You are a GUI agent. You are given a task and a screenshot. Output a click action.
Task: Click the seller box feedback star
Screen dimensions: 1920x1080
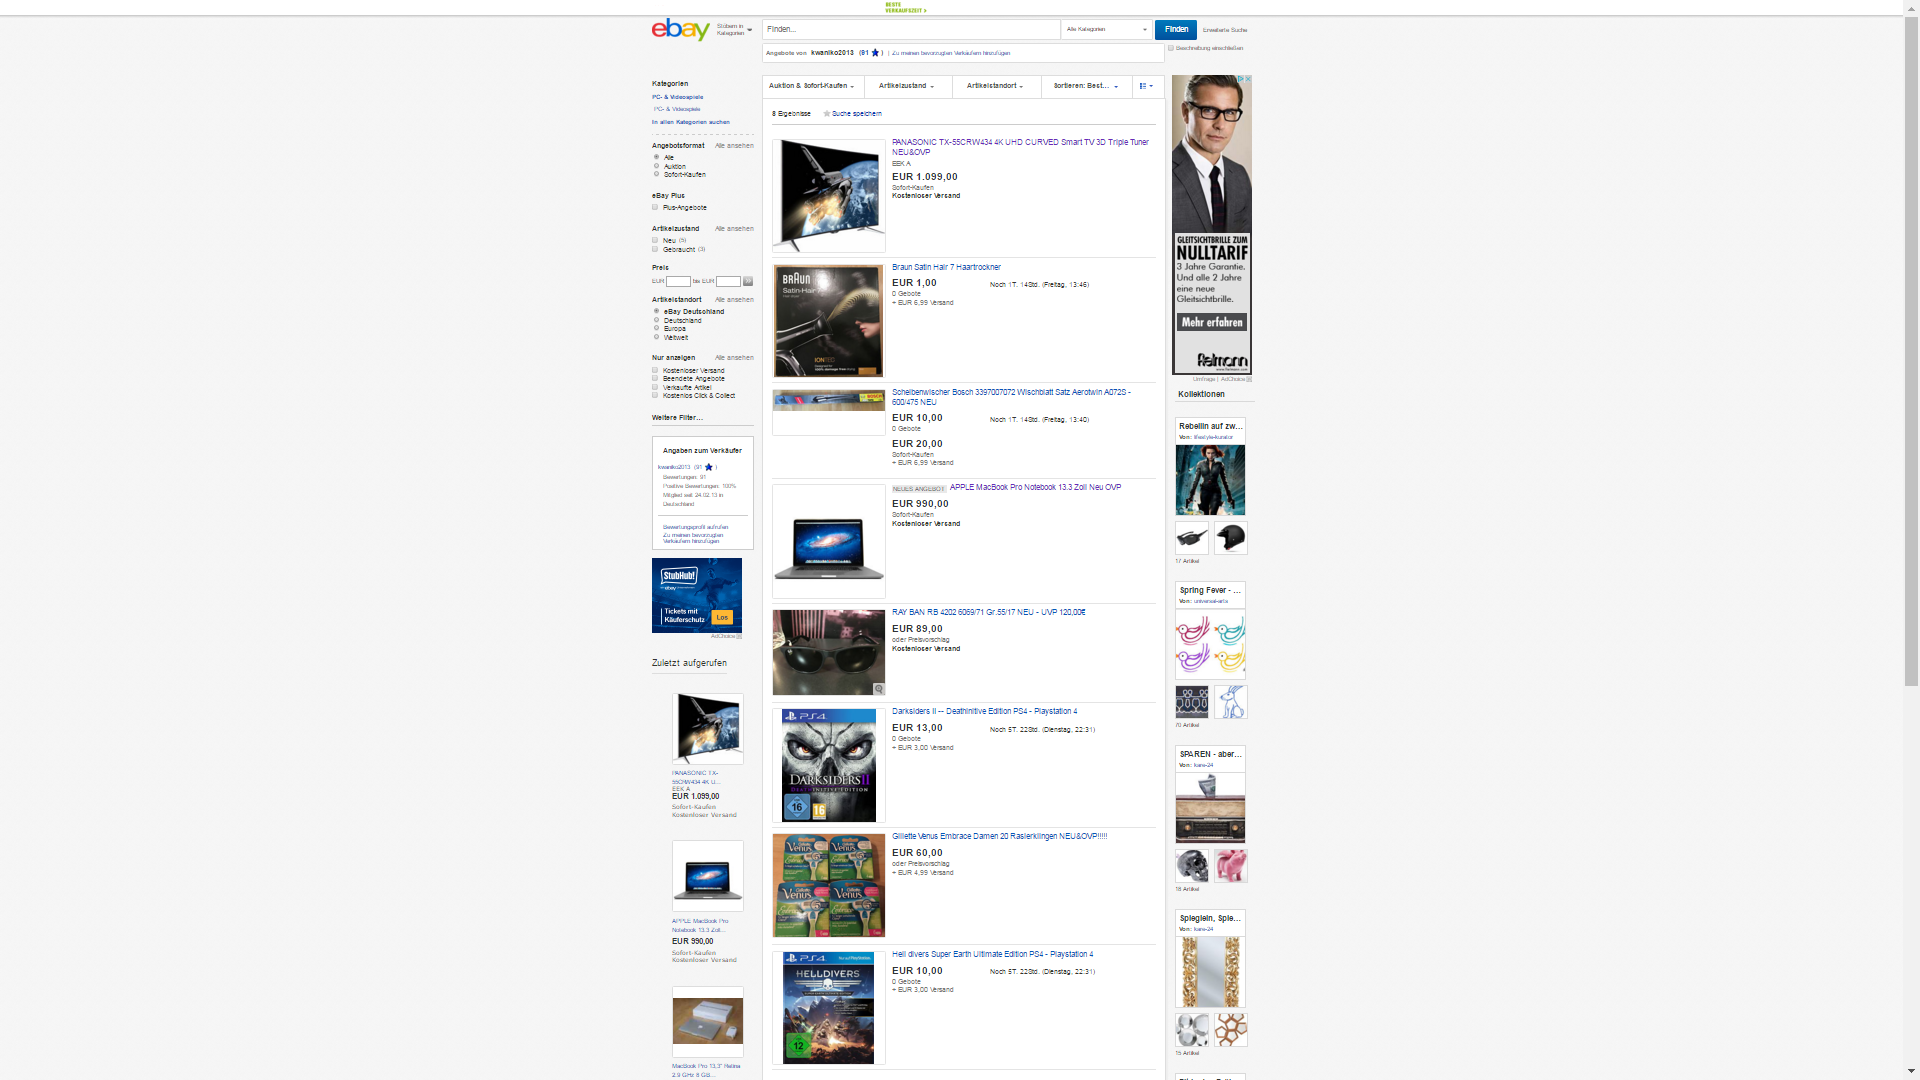click(x=708, y=467)
